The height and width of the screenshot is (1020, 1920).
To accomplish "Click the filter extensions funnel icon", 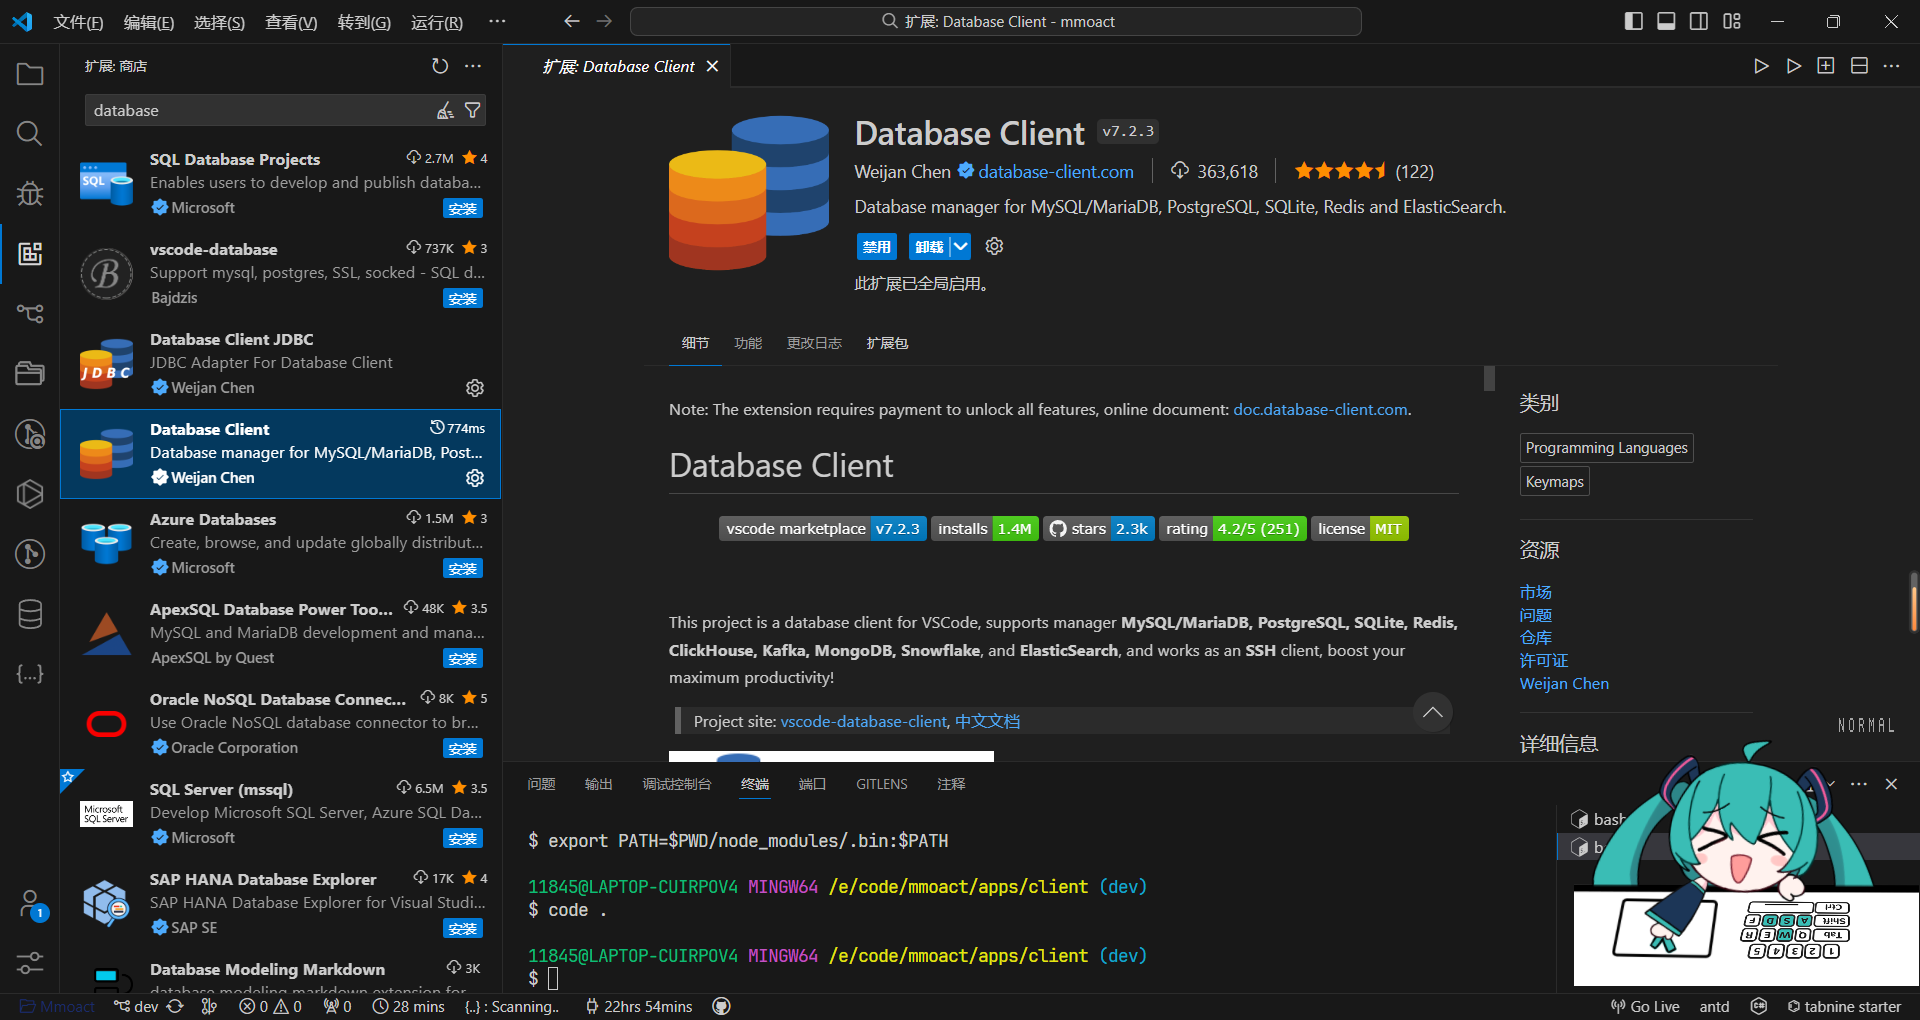I will tap(473, 111).
